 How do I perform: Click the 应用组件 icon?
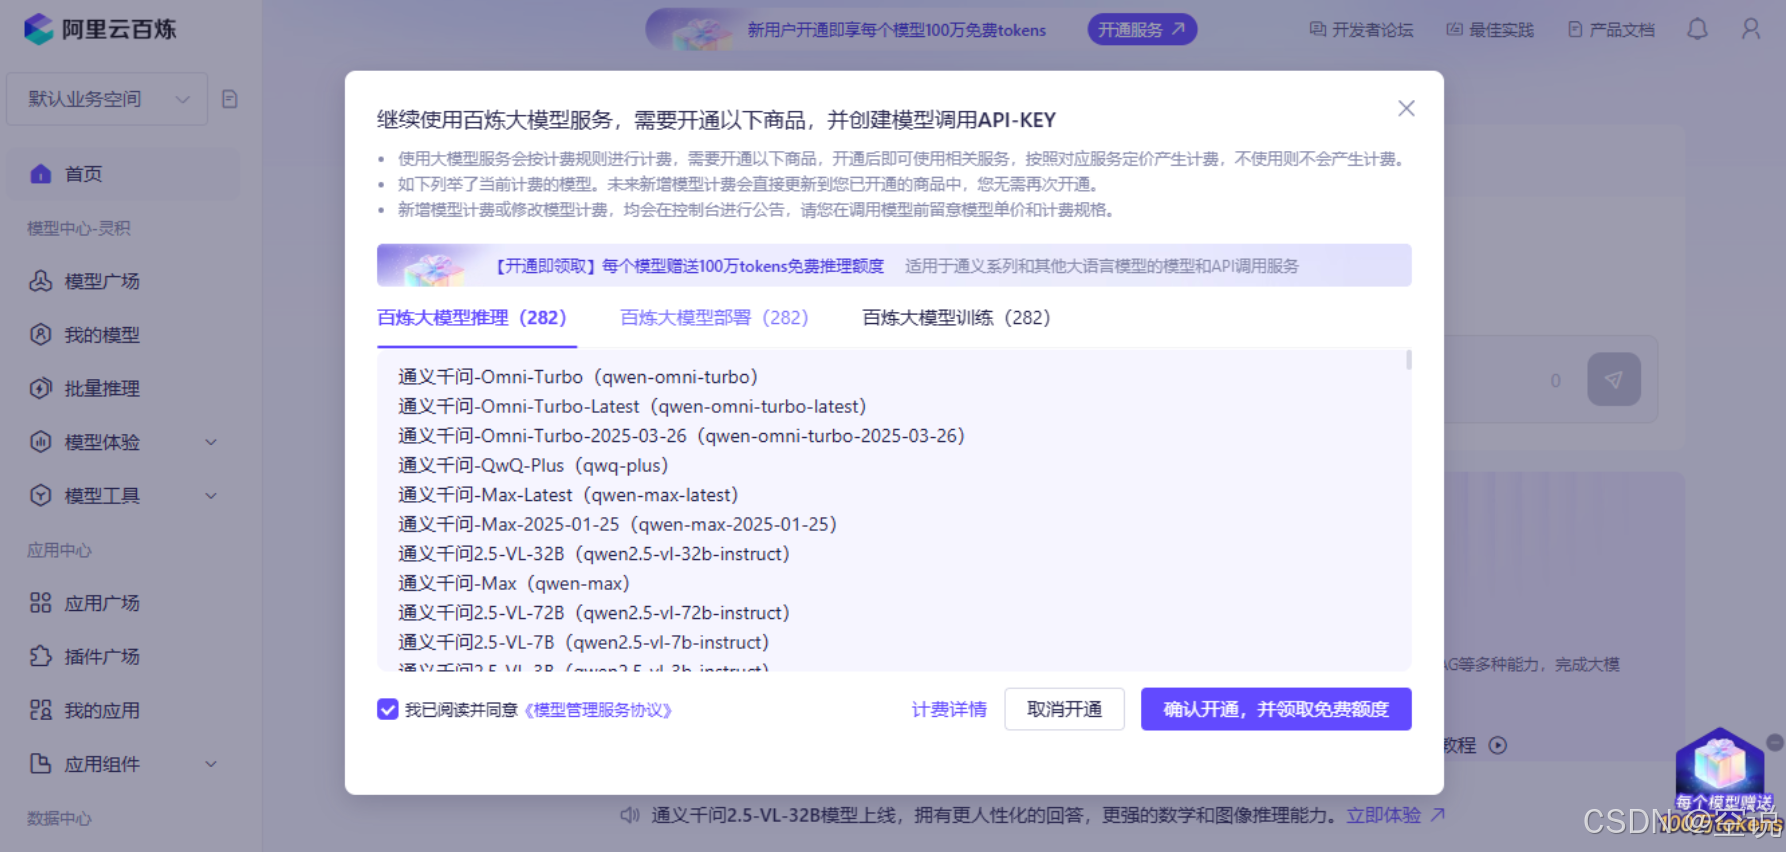41,764
